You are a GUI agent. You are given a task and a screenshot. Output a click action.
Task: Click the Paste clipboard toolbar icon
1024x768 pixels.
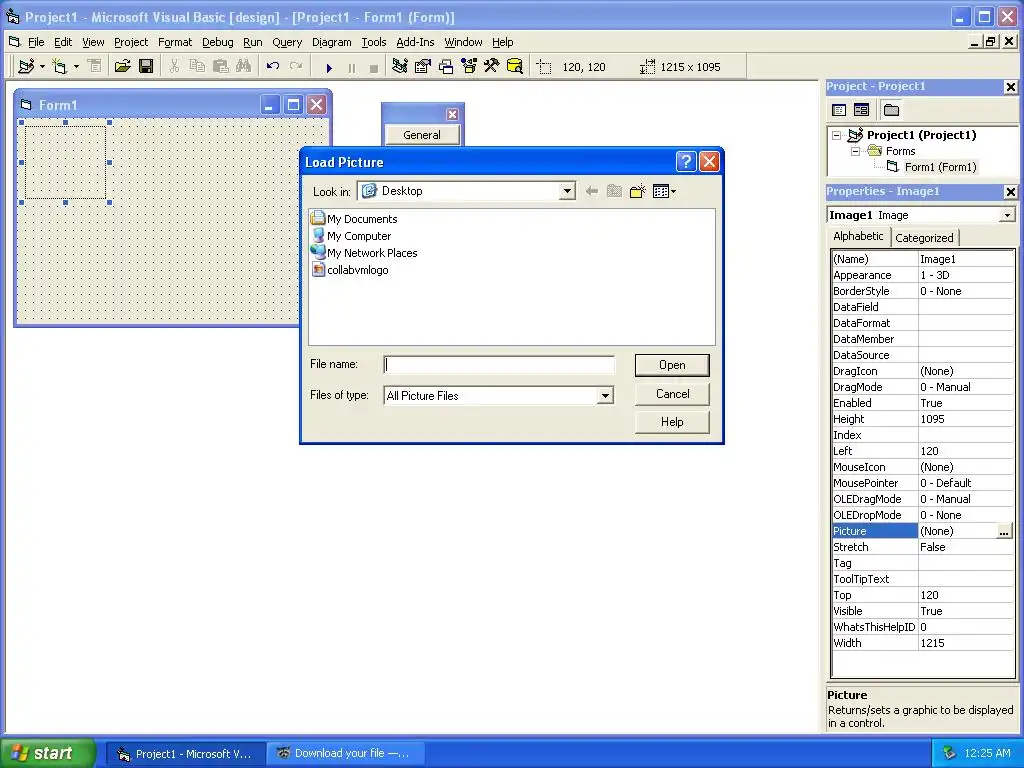click(x=221, y=66)
